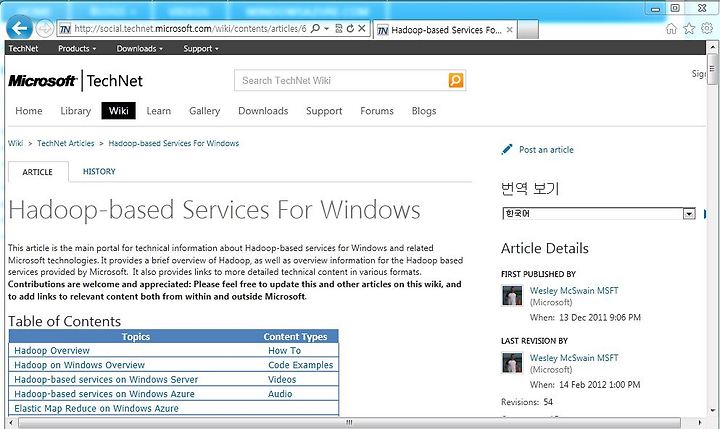The image size is (720, 429).
Task: Expand the Downloads menu in black bar
Action: coord(140,48)
